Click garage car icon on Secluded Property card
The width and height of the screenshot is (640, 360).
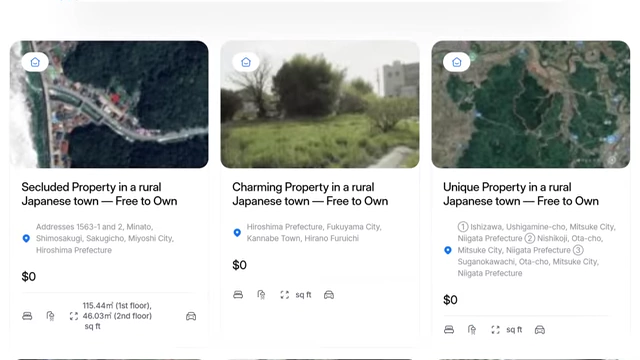191,316
